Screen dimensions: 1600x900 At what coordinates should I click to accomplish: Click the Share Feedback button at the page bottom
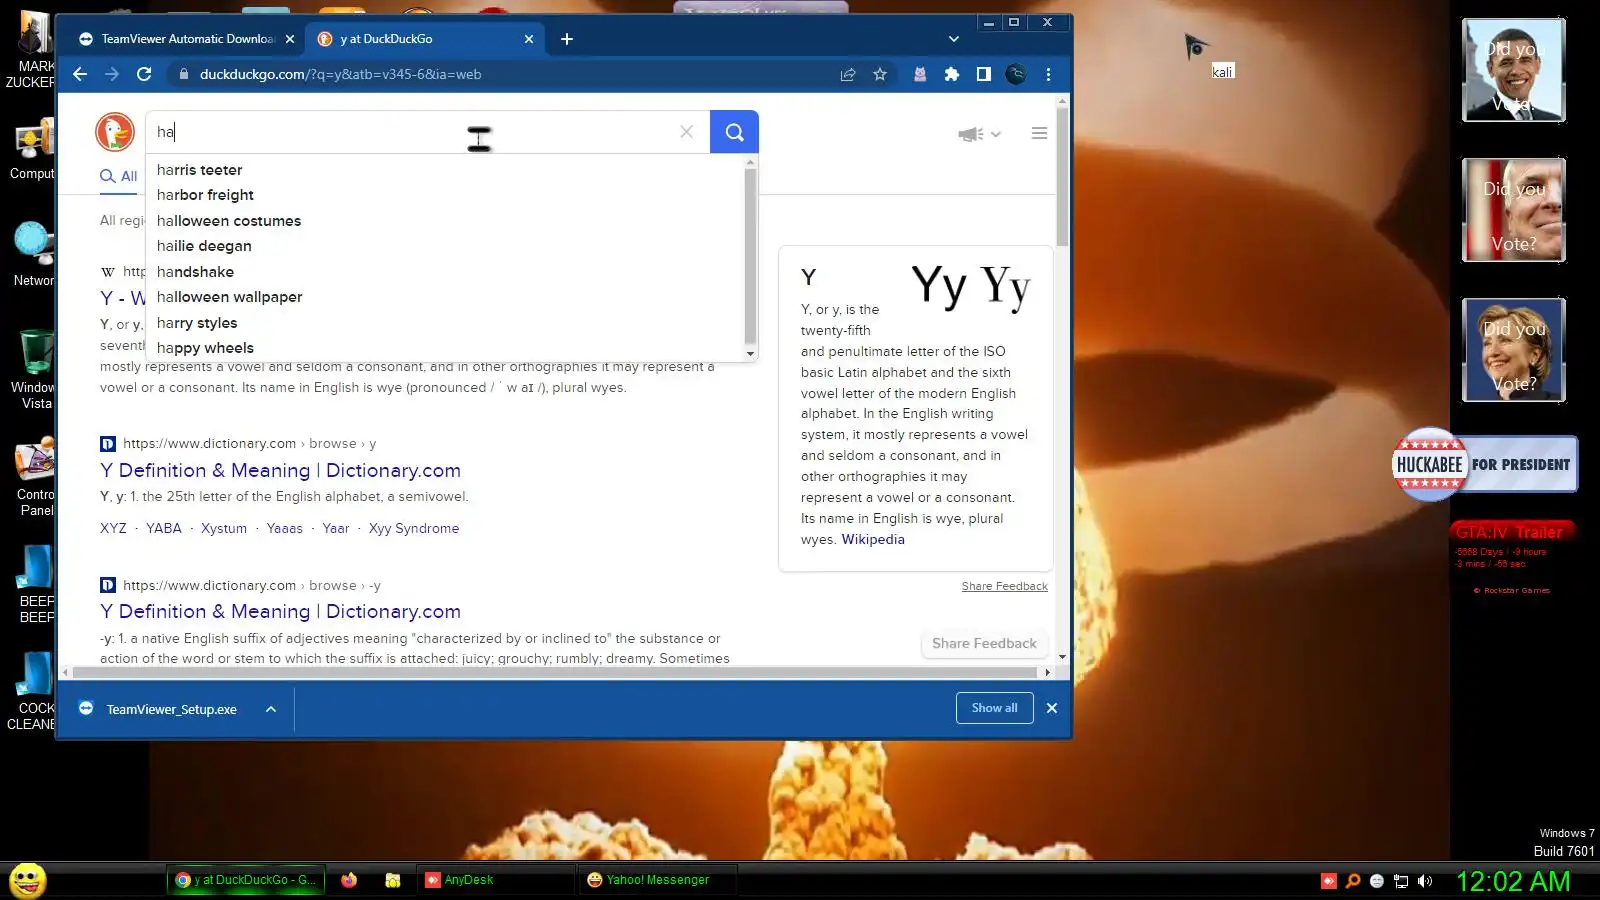[x=984, y=644]
